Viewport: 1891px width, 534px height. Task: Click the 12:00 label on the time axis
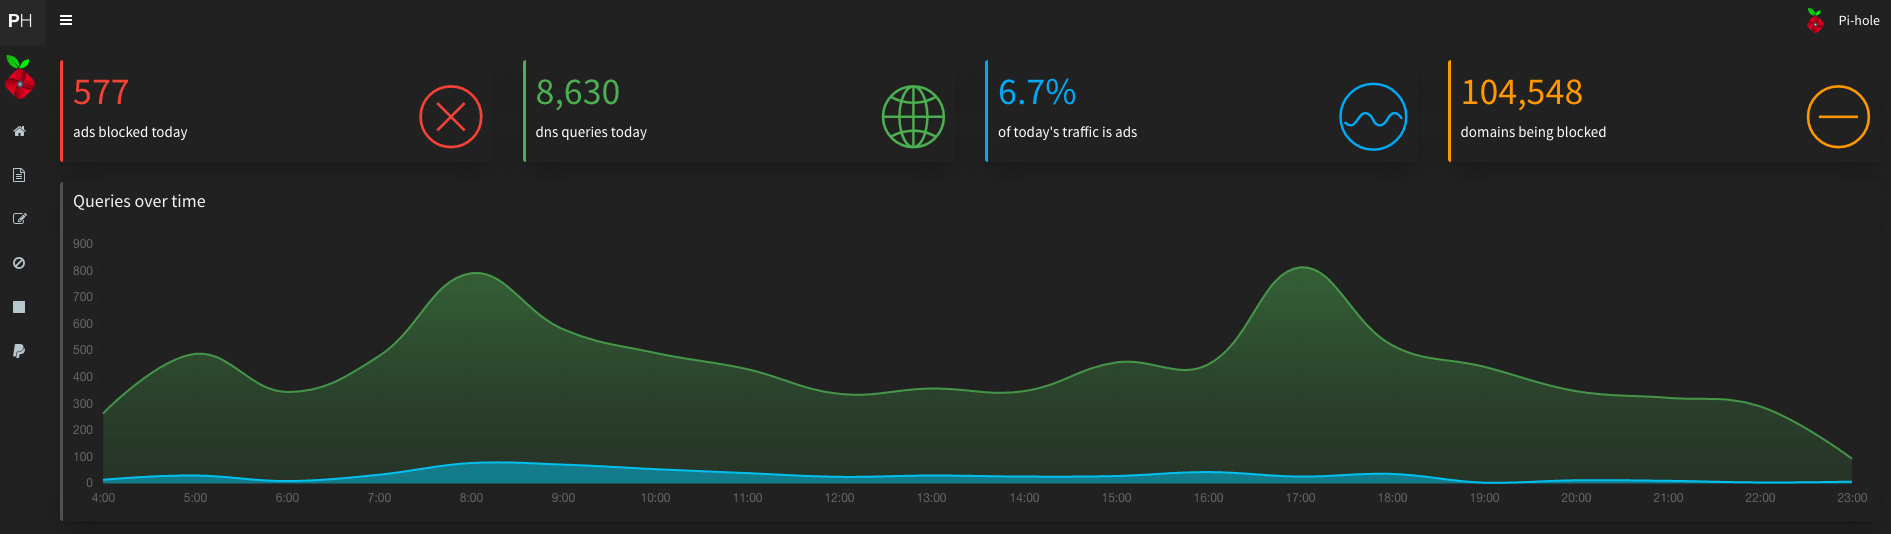[839, 498]
